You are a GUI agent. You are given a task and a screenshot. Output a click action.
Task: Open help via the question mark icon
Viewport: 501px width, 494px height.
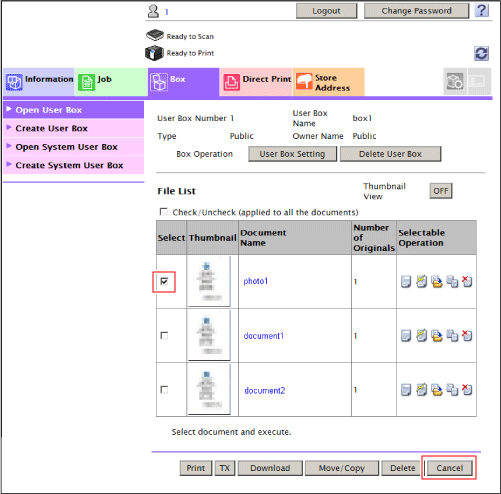481,11
